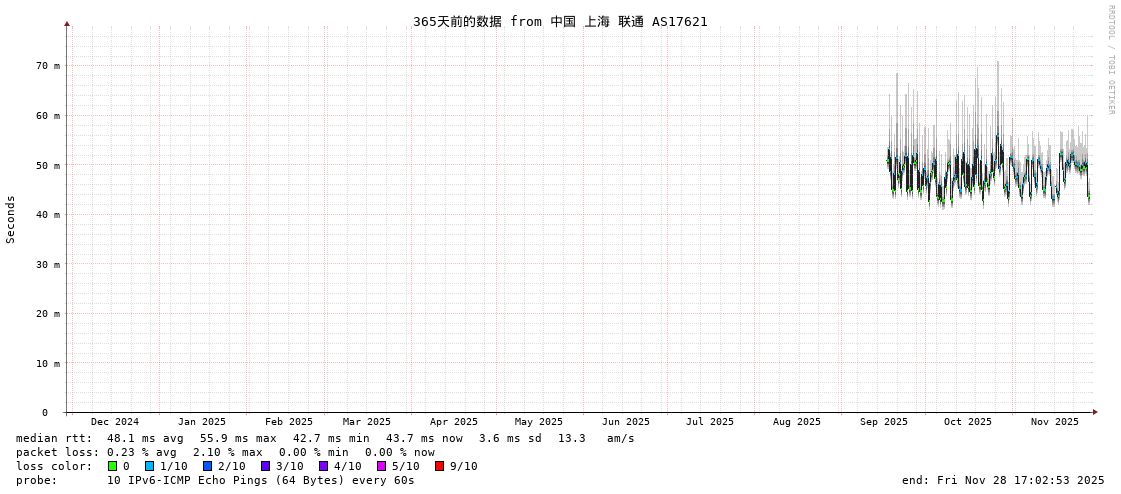Click the red 9/10 loss swatch
The height and width of the screenshot is (494, 1121).
(440, 466)
